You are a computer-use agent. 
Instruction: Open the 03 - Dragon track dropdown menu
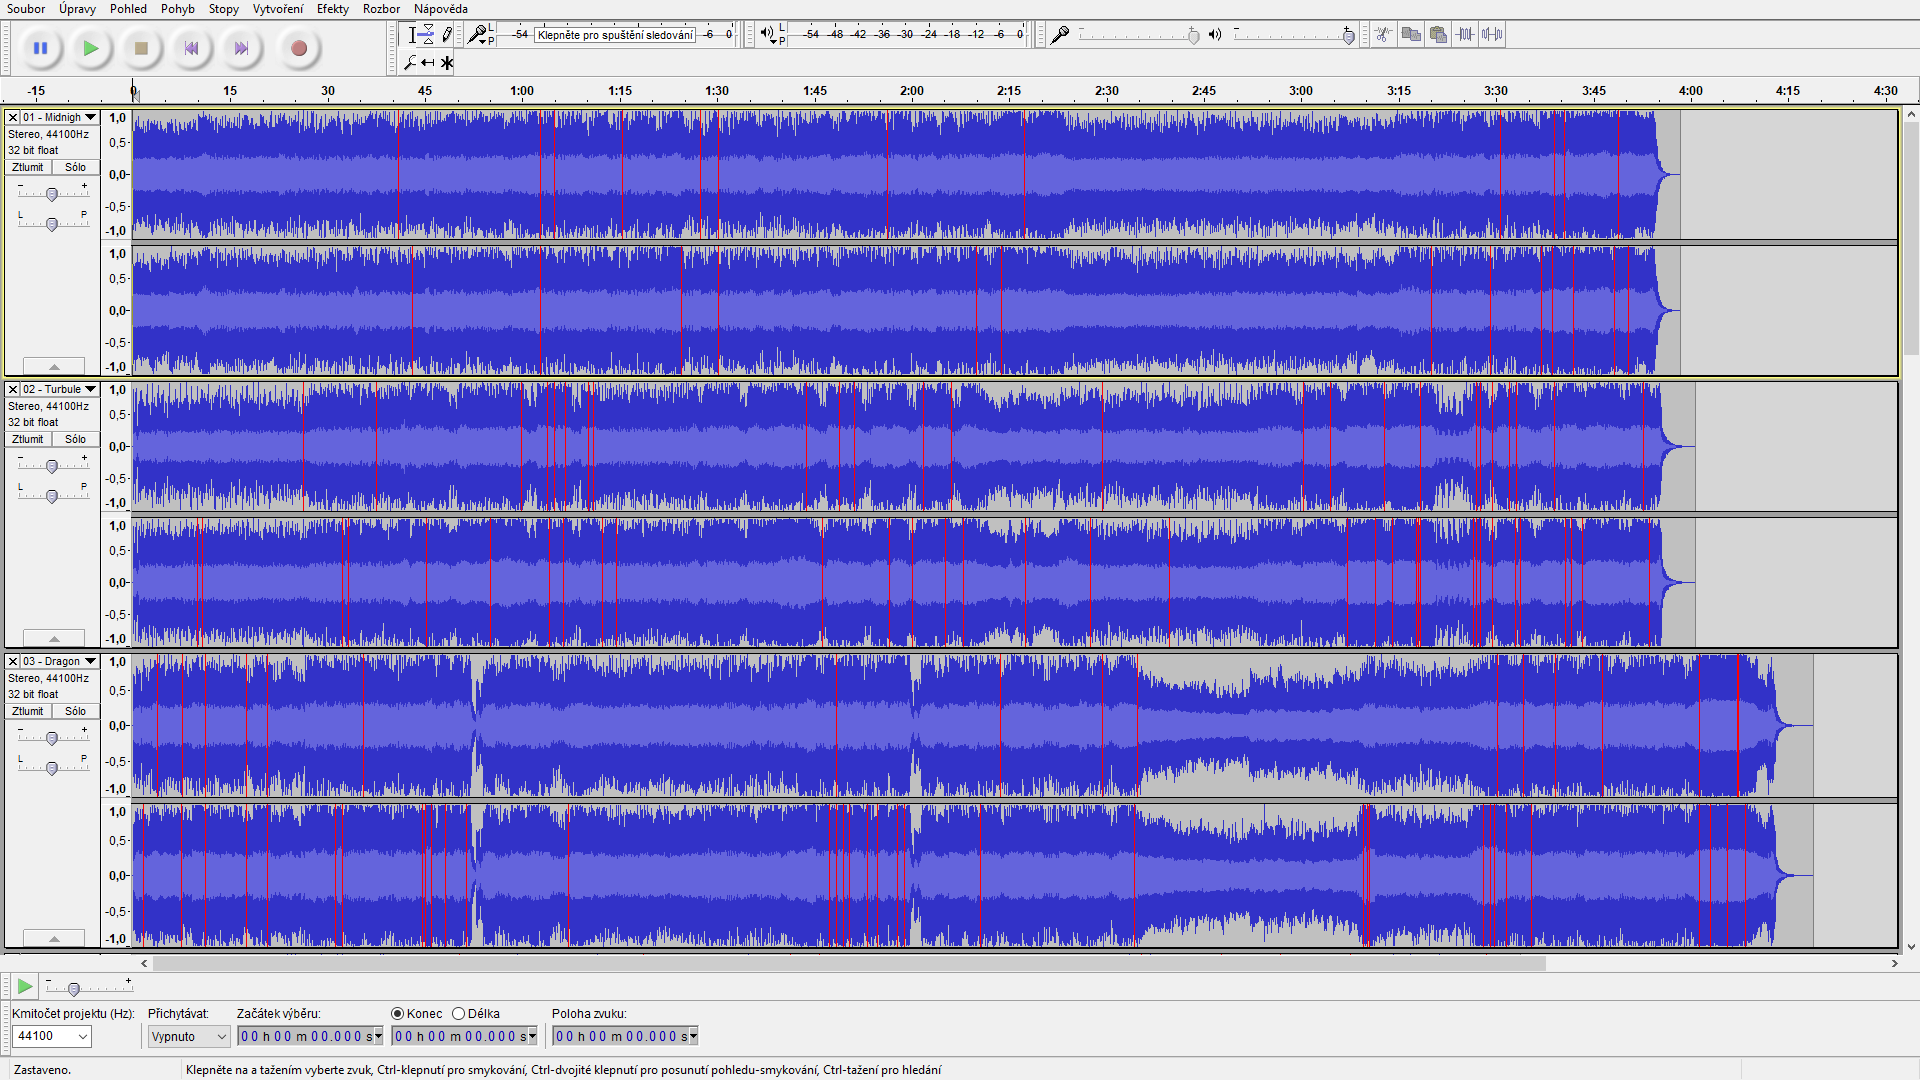point(90,661)
